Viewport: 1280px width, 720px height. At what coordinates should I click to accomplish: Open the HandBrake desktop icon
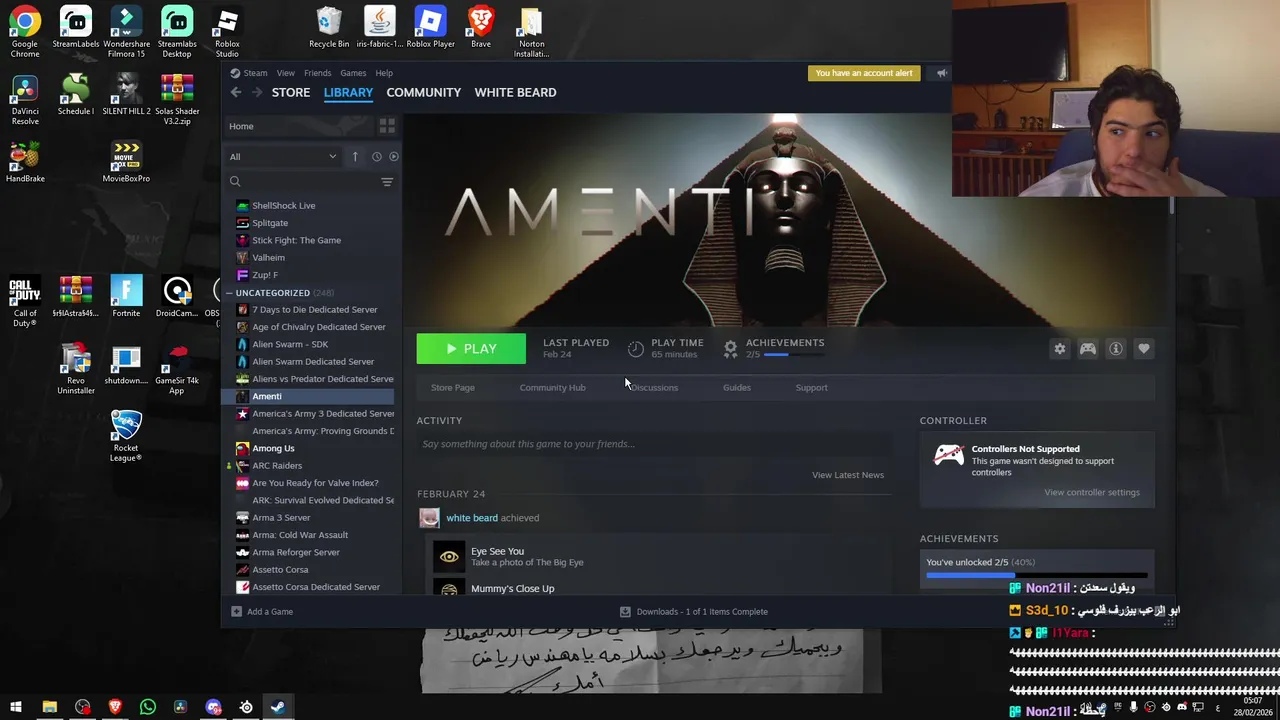[25, 162]
